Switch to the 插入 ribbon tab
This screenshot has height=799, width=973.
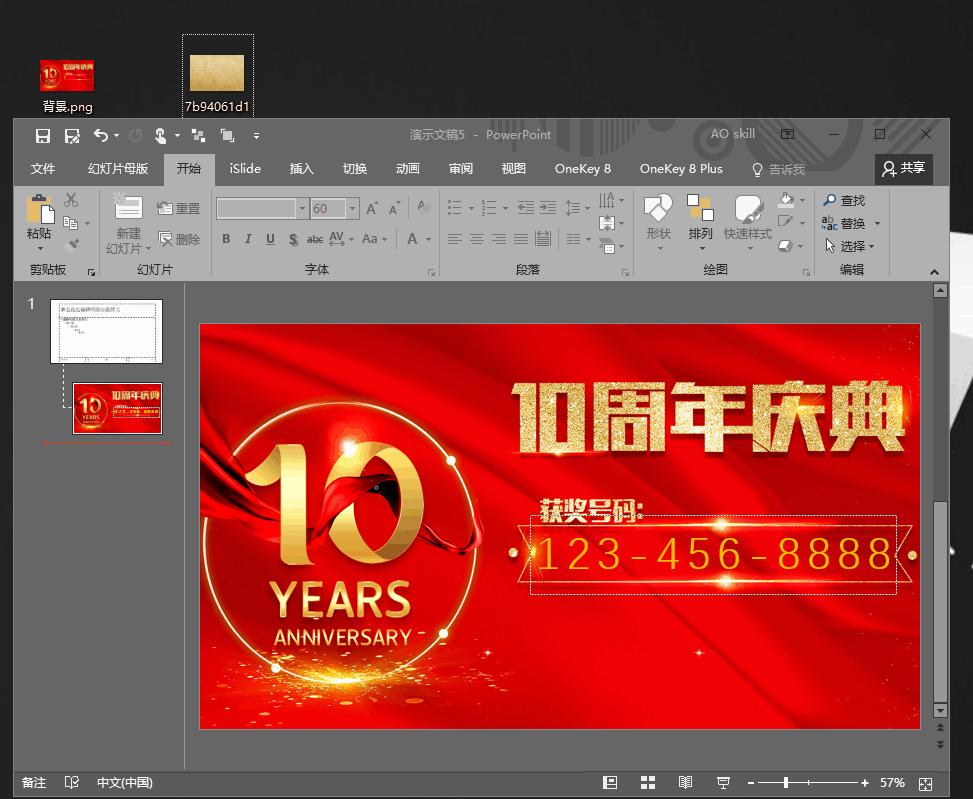301,168
